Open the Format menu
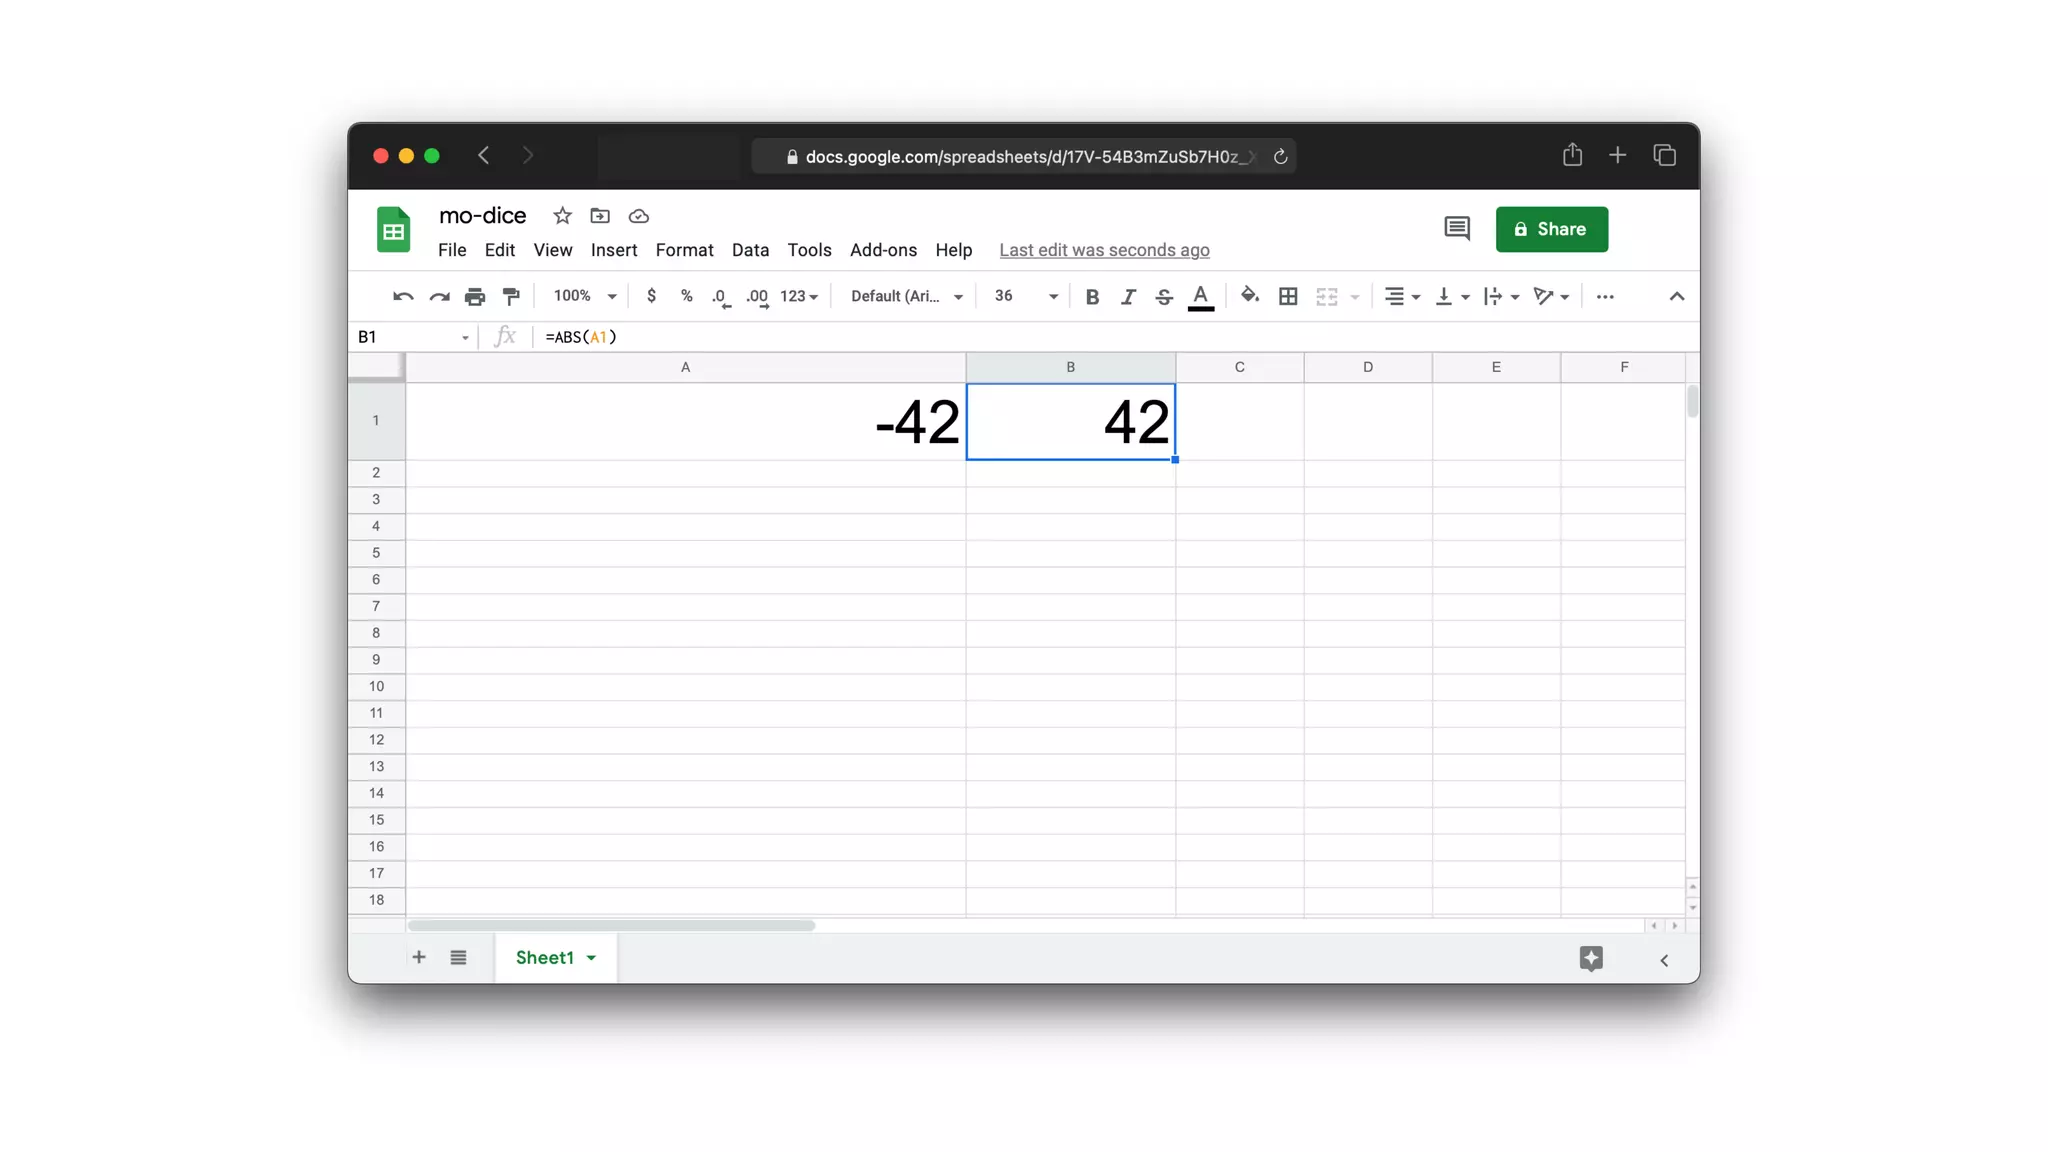 click(684, 250)
